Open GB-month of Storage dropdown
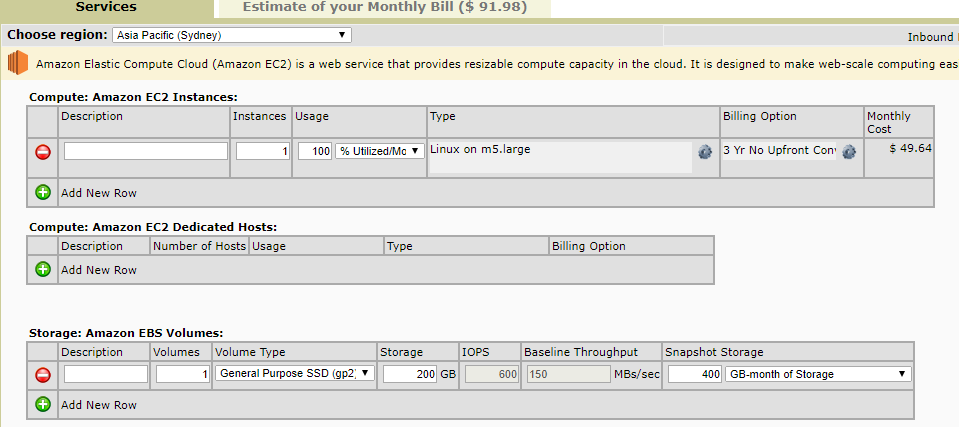959x427 pixels. tap(818, 374)
